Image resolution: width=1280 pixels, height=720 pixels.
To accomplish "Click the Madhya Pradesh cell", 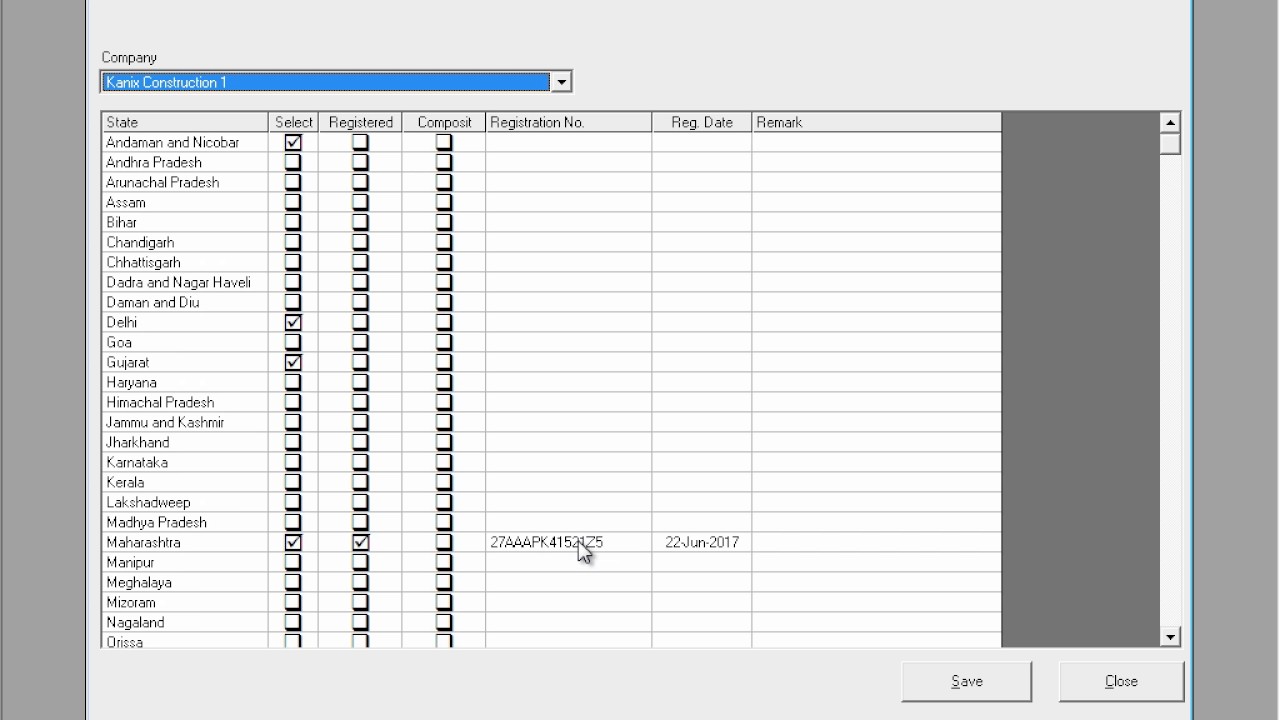I will [x=185, y=522].
